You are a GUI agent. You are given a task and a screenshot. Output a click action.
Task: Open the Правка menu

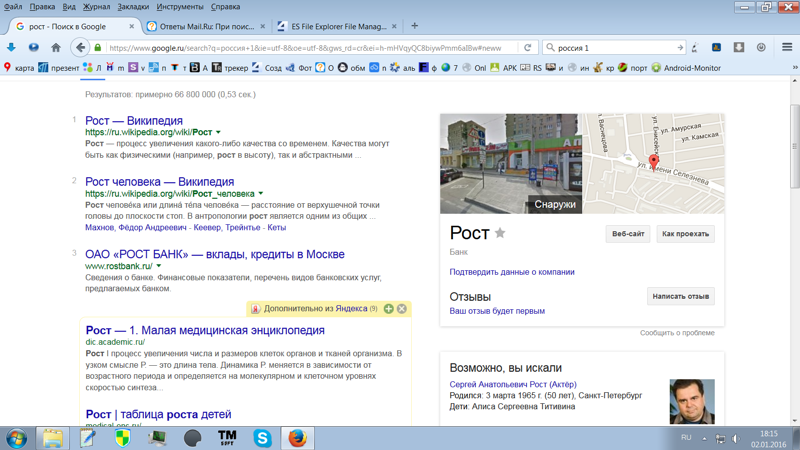42,7
